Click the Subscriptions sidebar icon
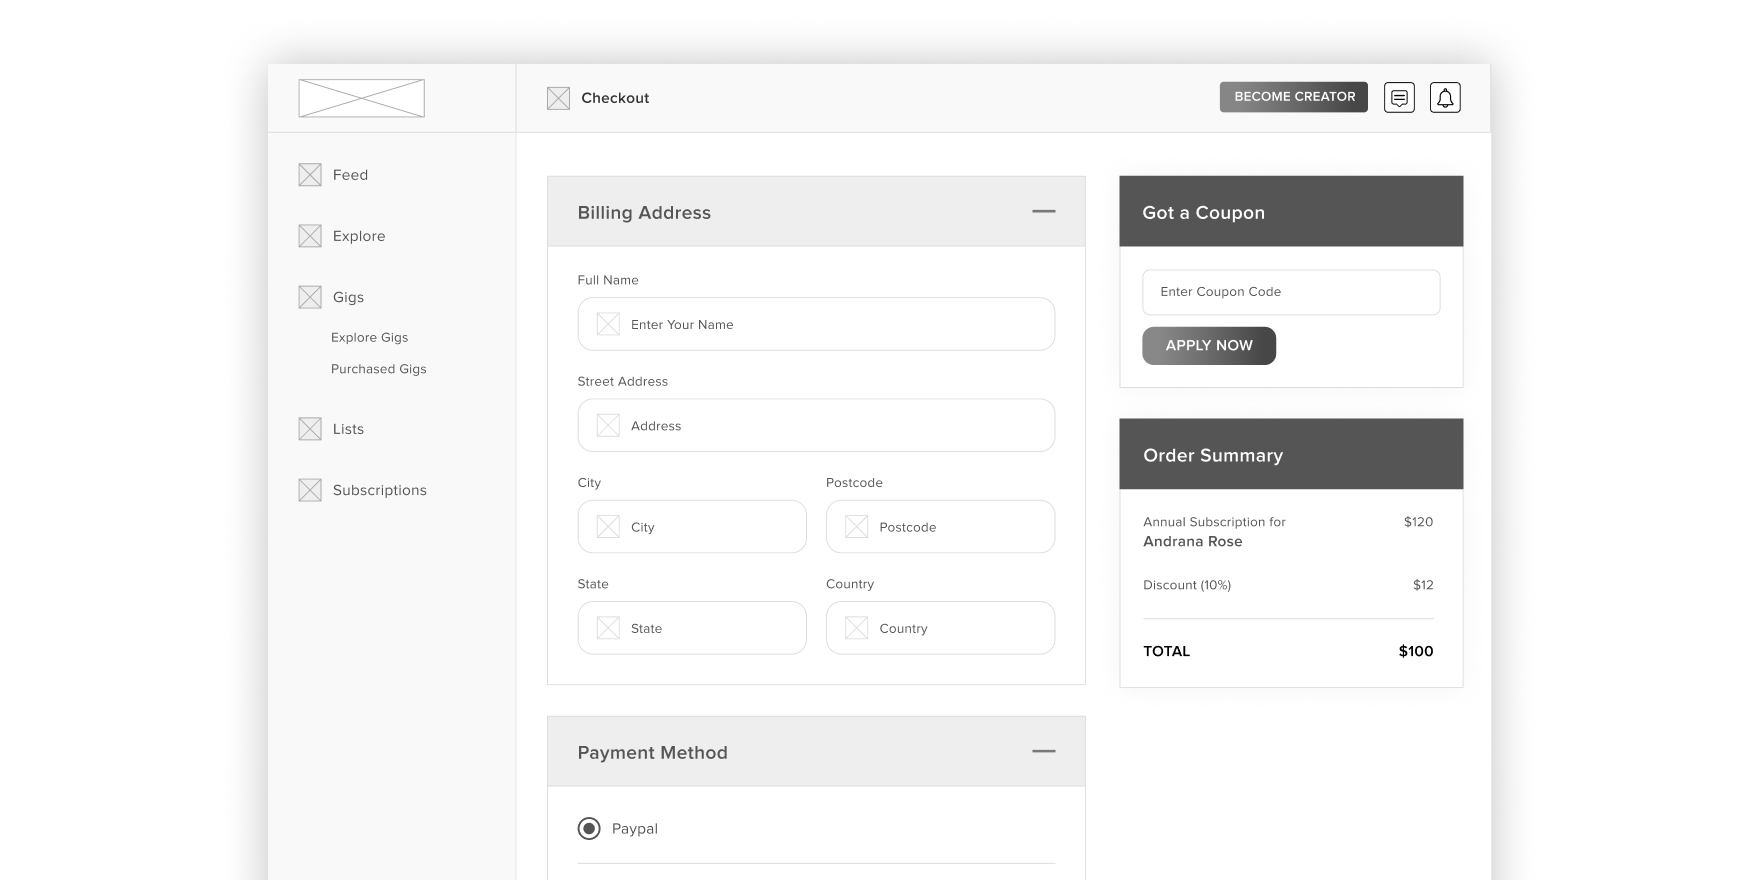Viewport: 1760px width, 880px height. pos(310,490)
